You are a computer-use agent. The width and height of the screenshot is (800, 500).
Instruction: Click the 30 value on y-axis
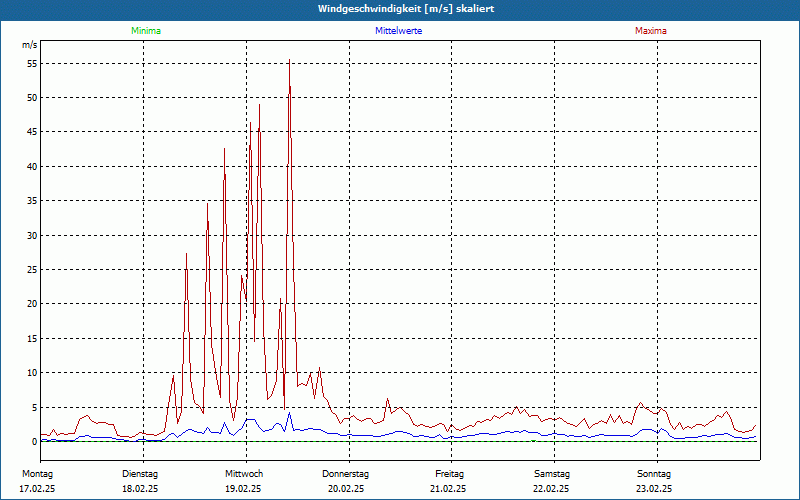(33, 236)
